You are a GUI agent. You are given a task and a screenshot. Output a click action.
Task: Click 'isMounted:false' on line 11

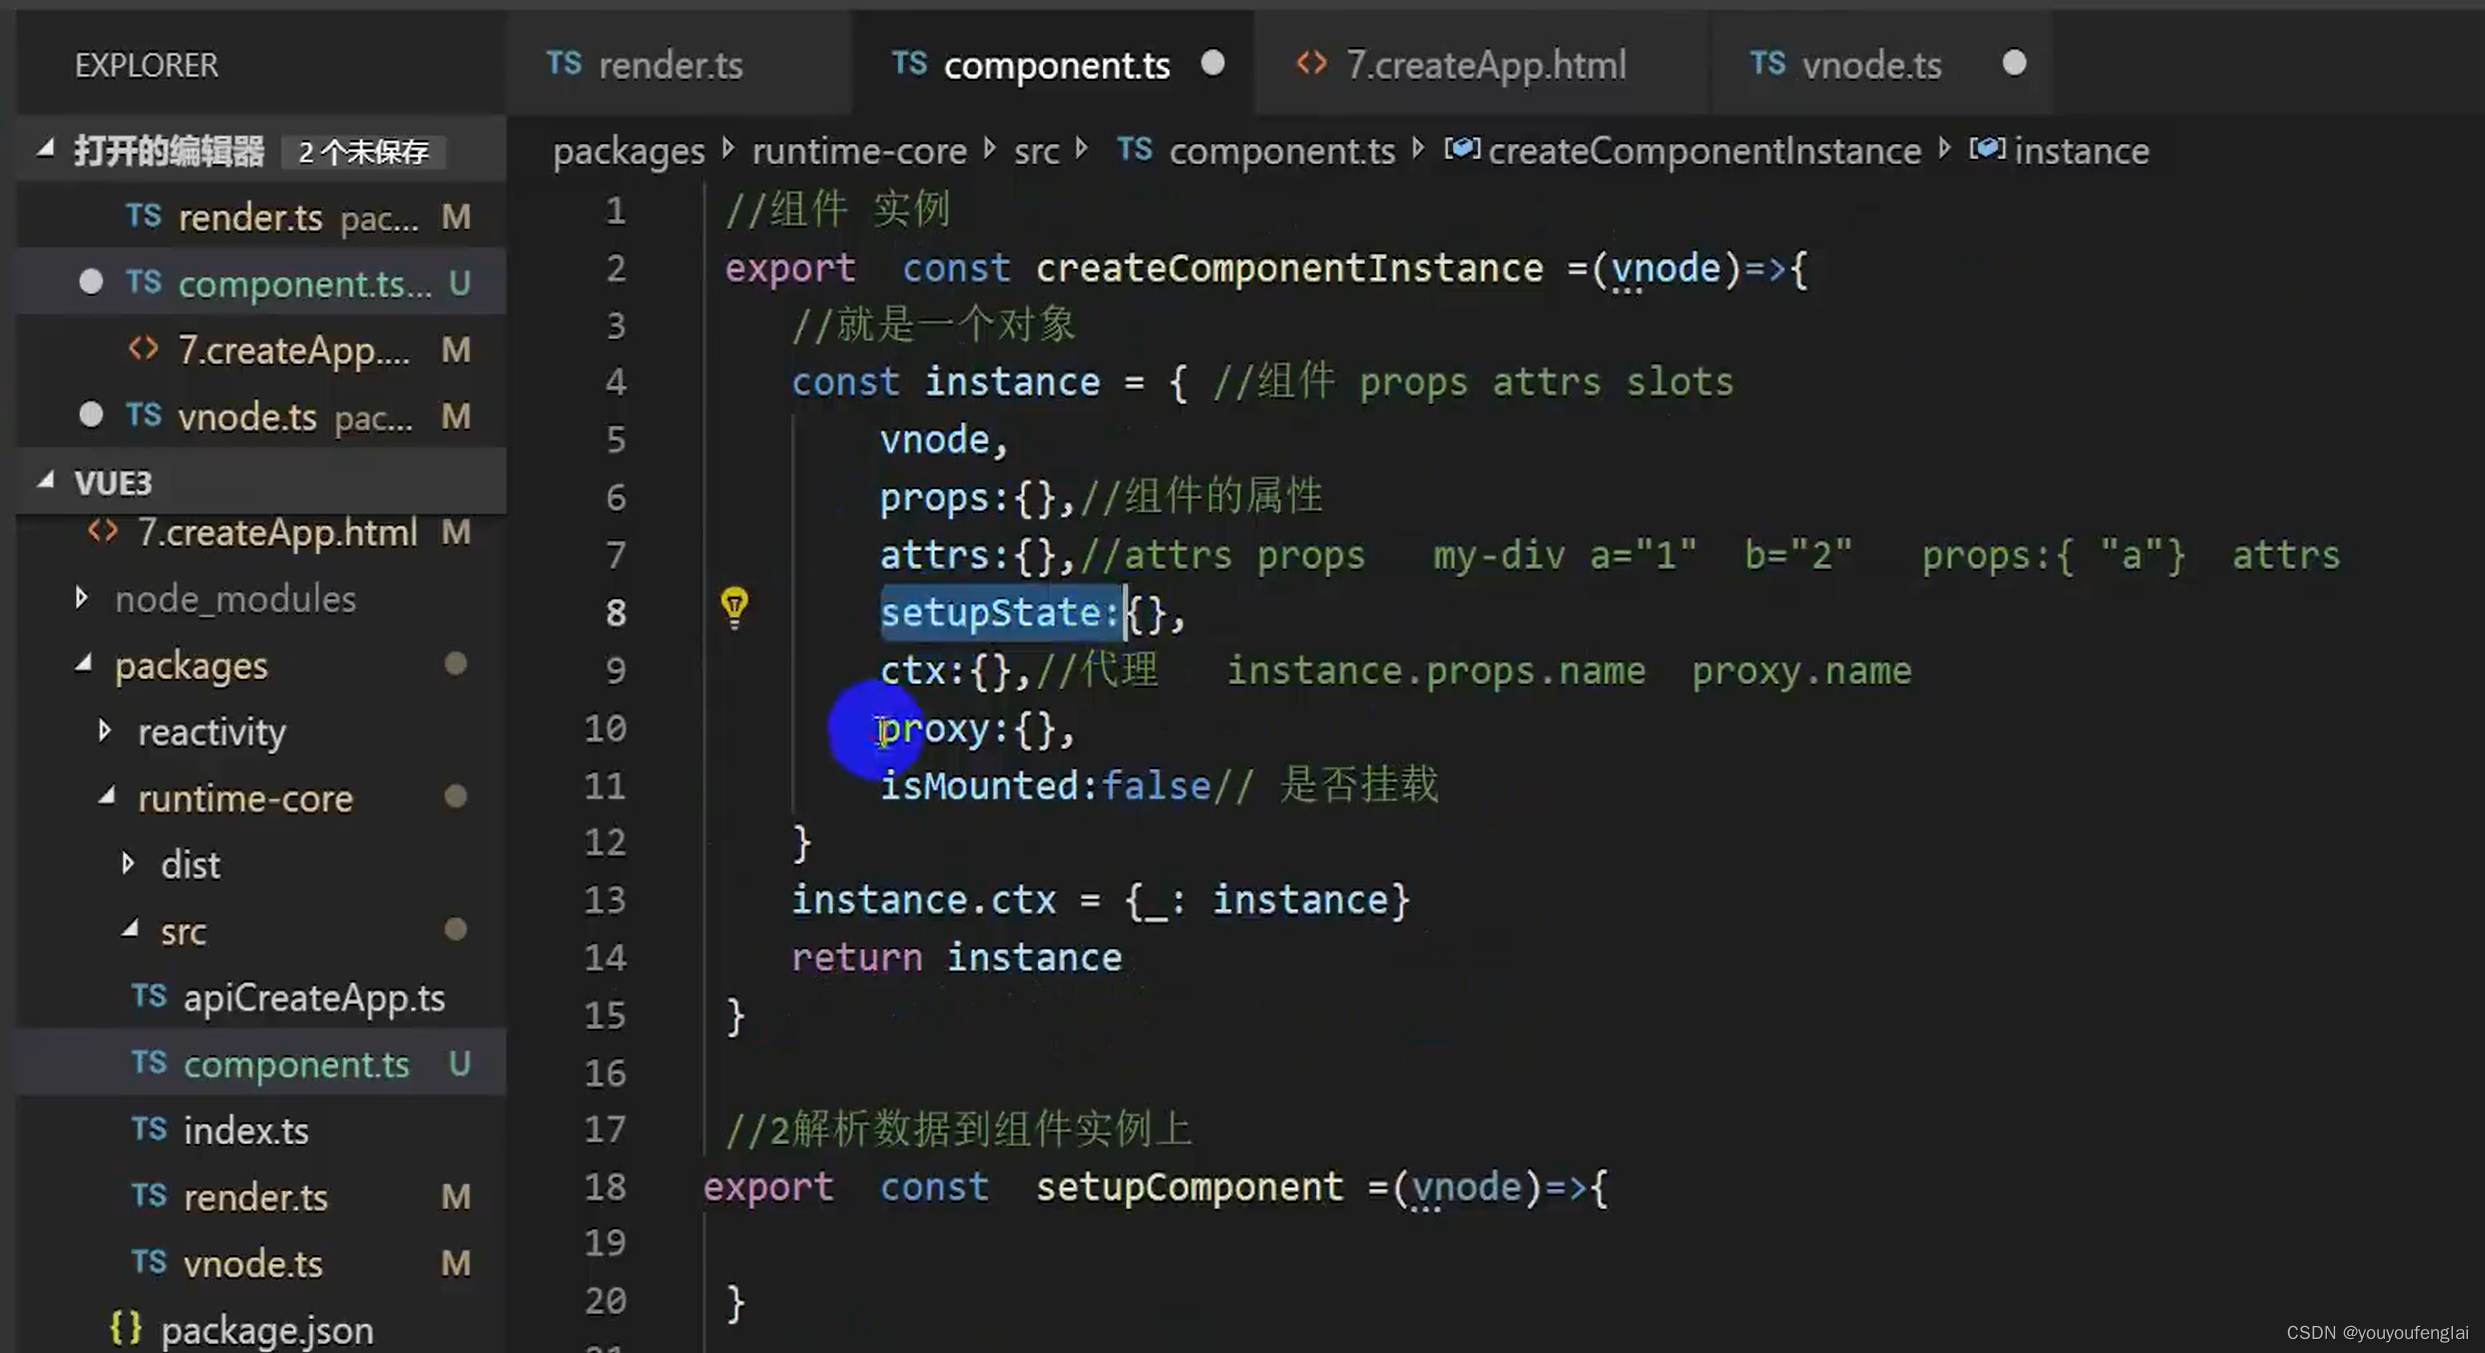1045,785
